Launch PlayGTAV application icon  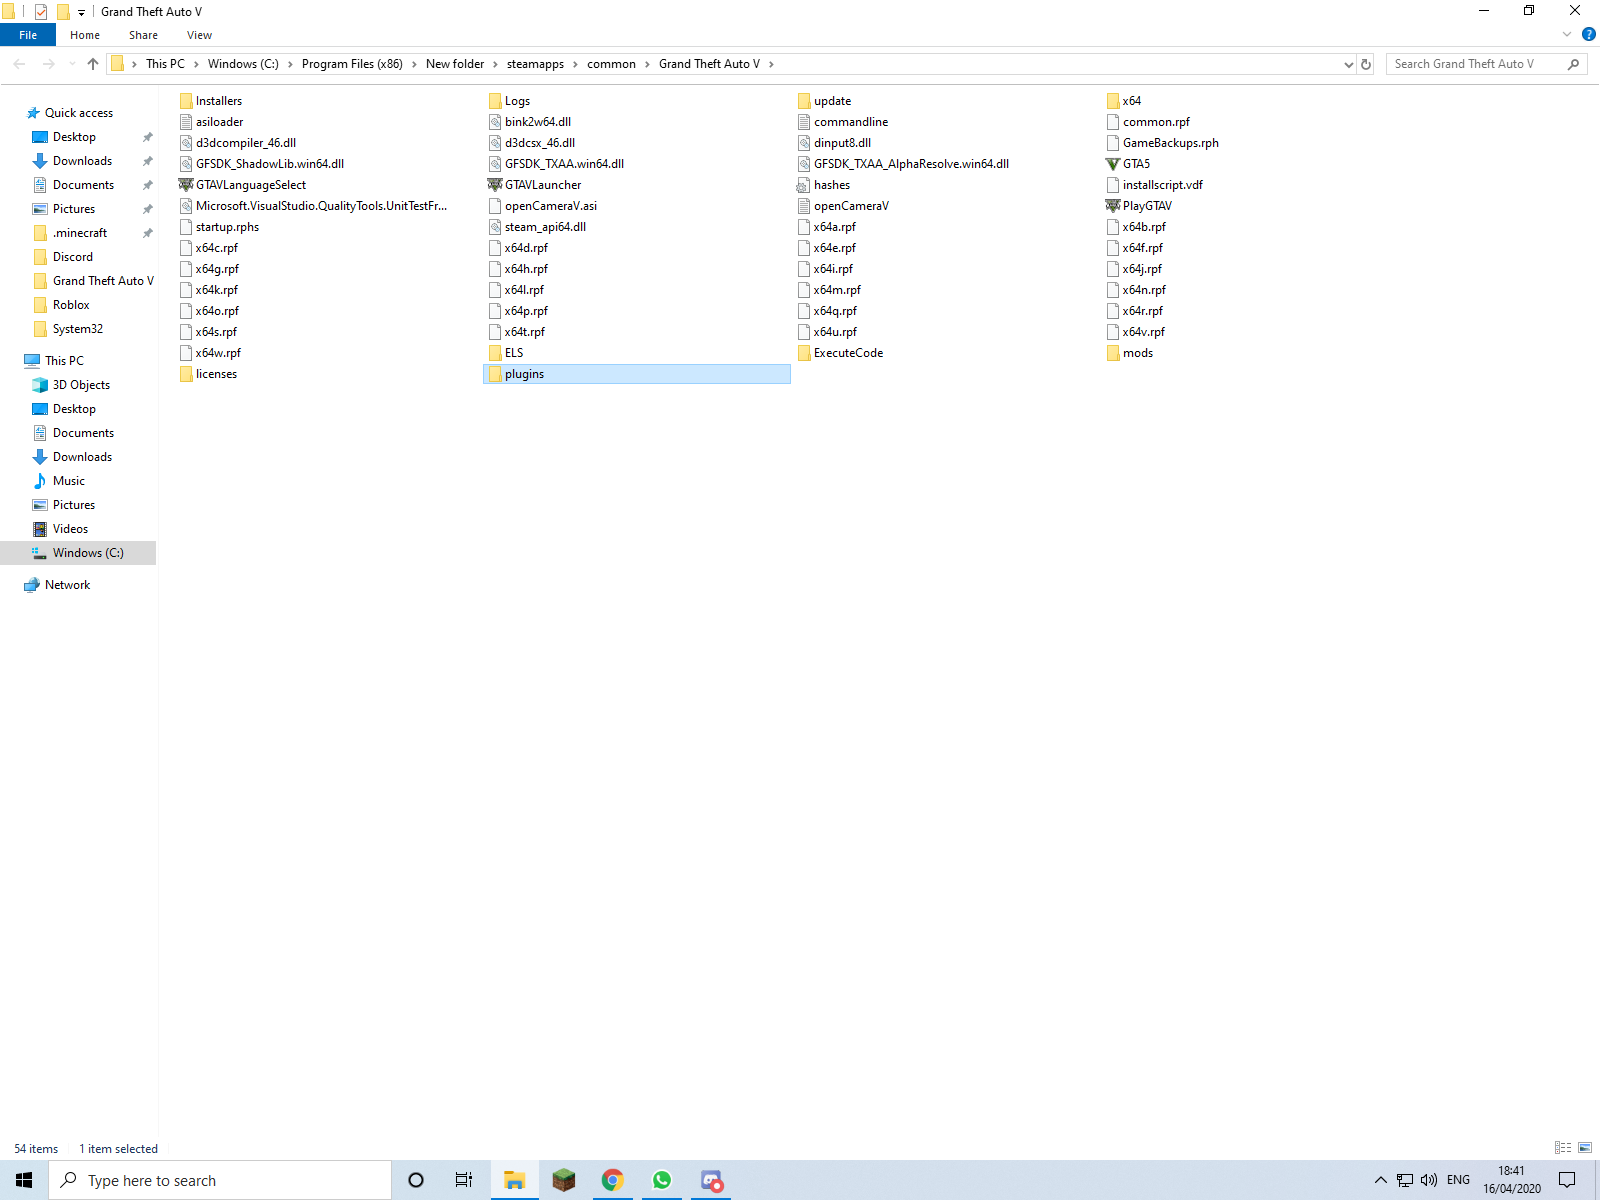tap(1113, 206)
